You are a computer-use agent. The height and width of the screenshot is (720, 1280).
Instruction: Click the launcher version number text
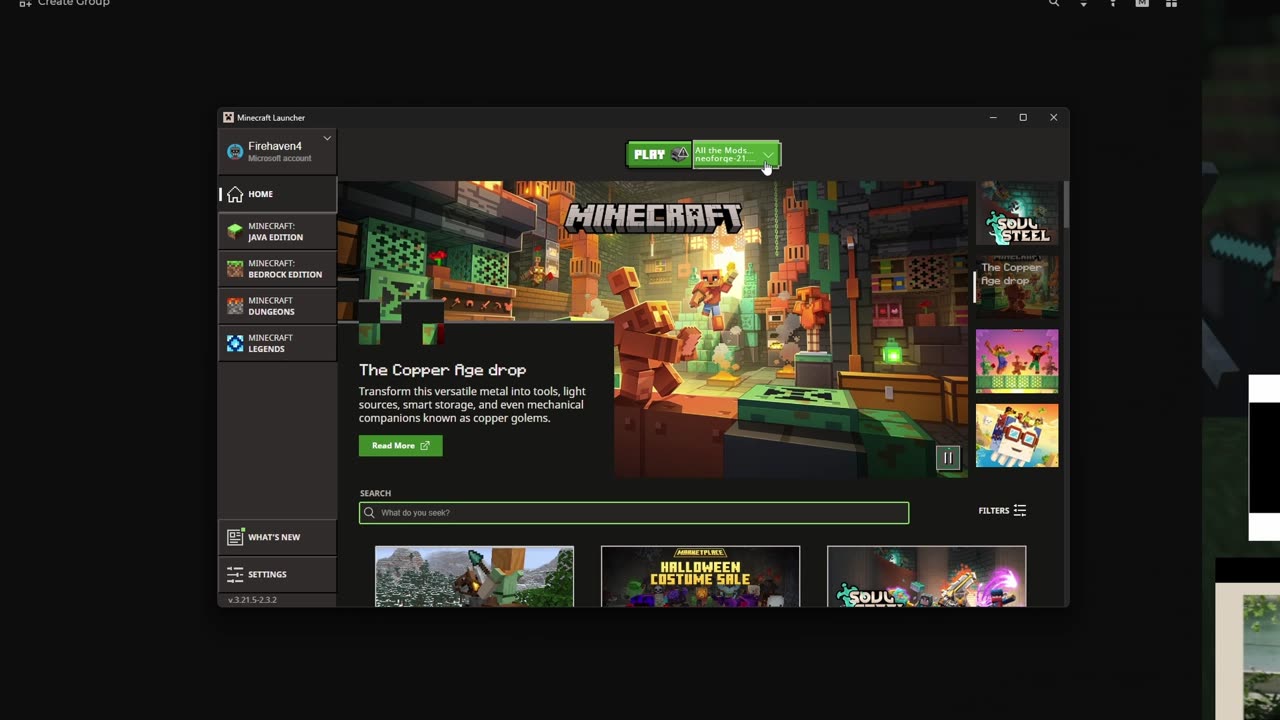pos(253,600)
